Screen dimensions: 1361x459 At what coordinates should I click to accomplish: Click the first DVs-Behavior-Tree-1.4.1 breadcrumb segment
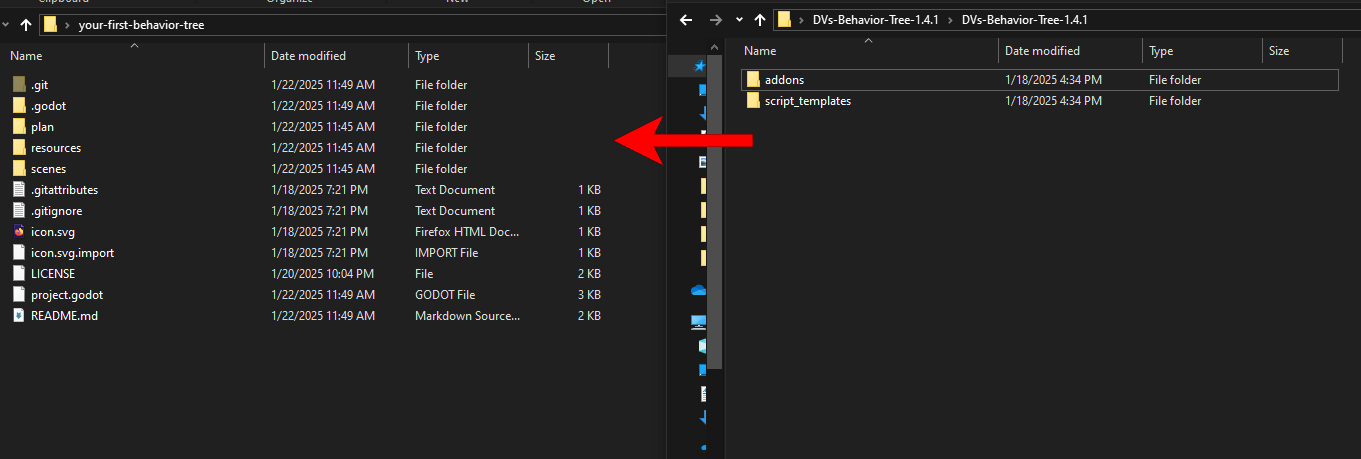[x=876, y=19]
